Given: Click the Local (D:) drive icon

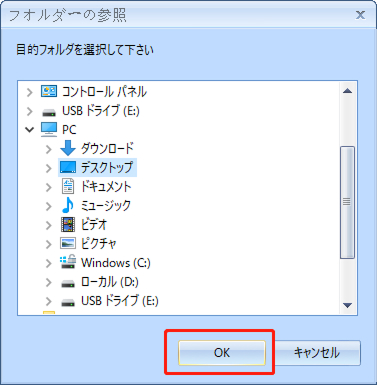Looking at the screenshot, I should pyautogui.click(x=68, y=284).
